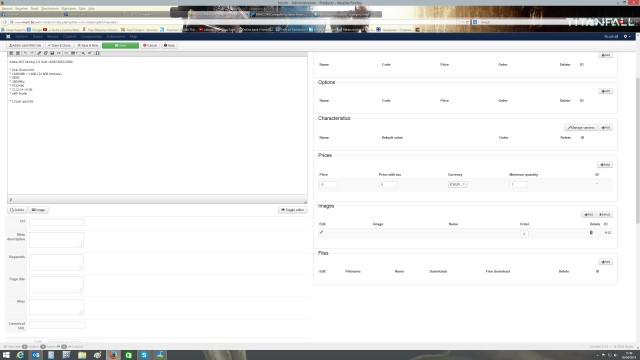Screen dimensions: 640x360
Task: Click Add button in Images section
Action: point(588,214)
